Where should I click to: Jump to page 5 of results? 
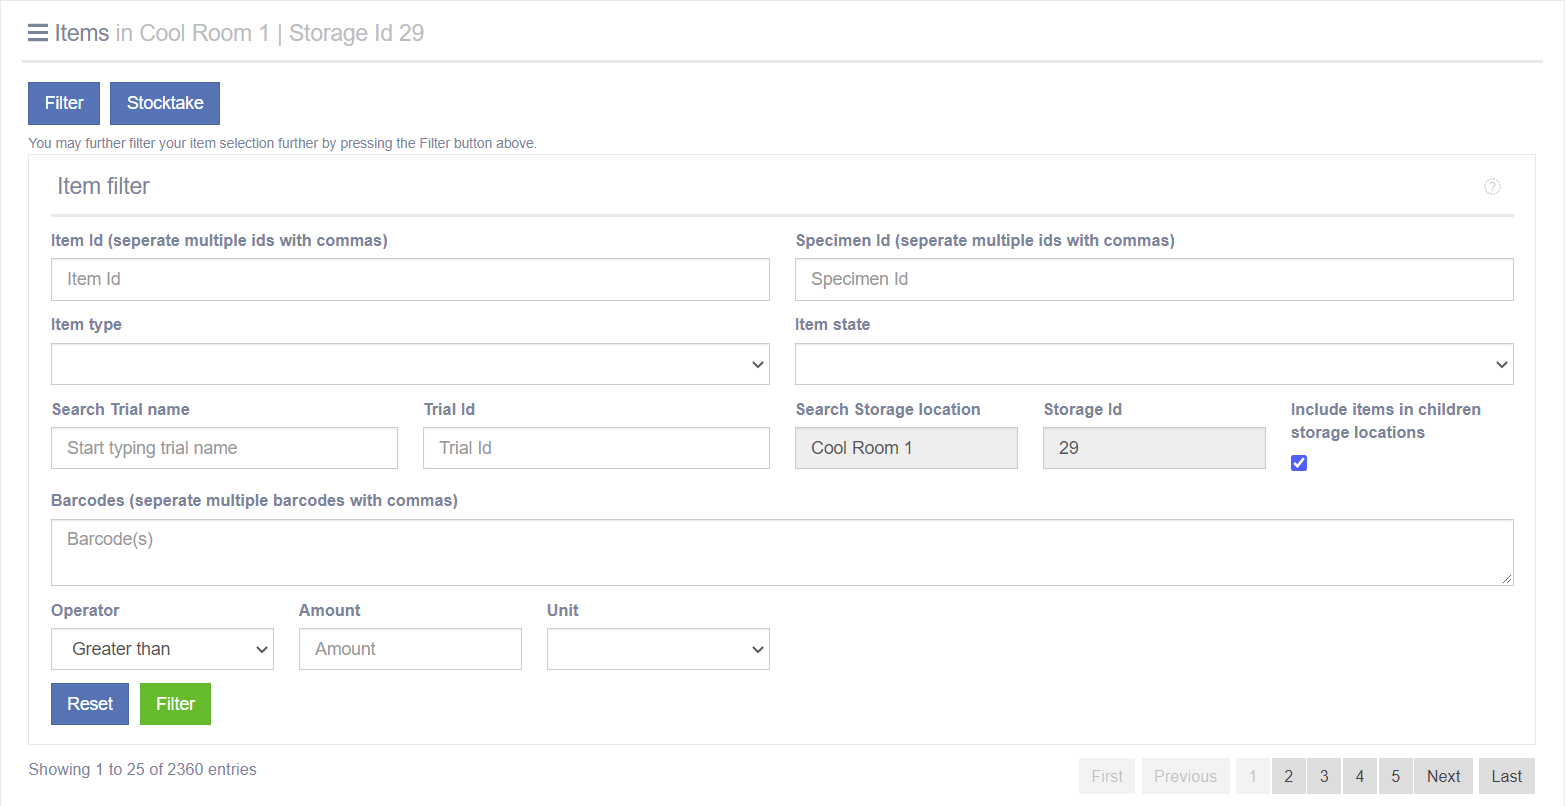click(x=1395, y=776)
